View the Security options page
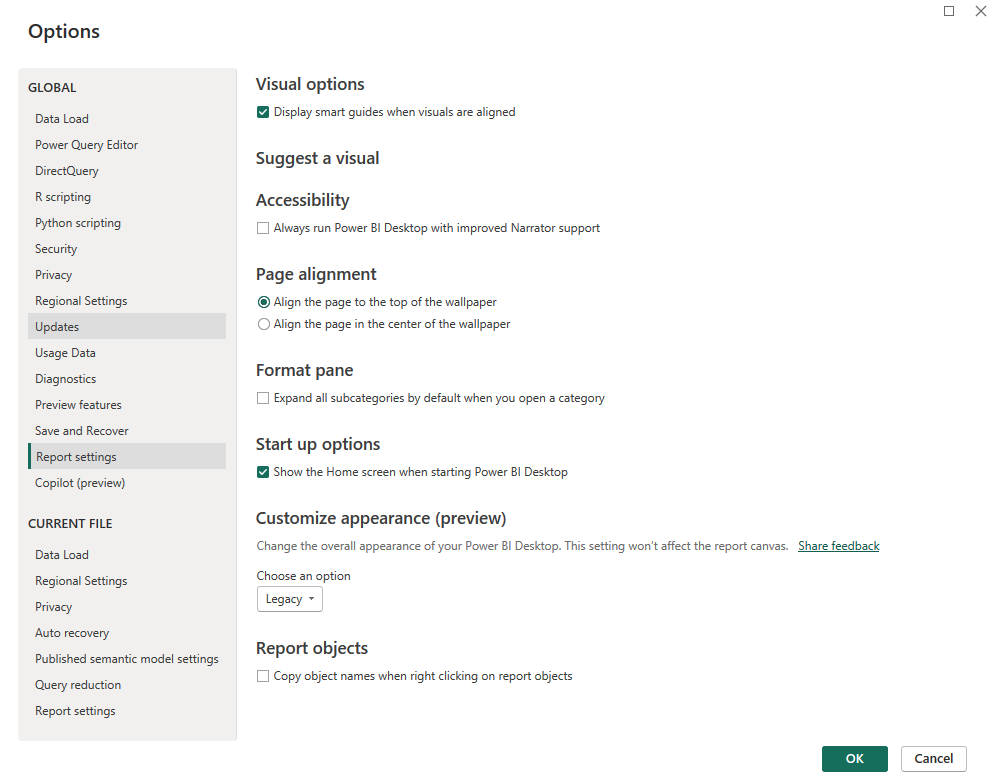The height and width of the screenshot is (783, 991). [55, 248]
